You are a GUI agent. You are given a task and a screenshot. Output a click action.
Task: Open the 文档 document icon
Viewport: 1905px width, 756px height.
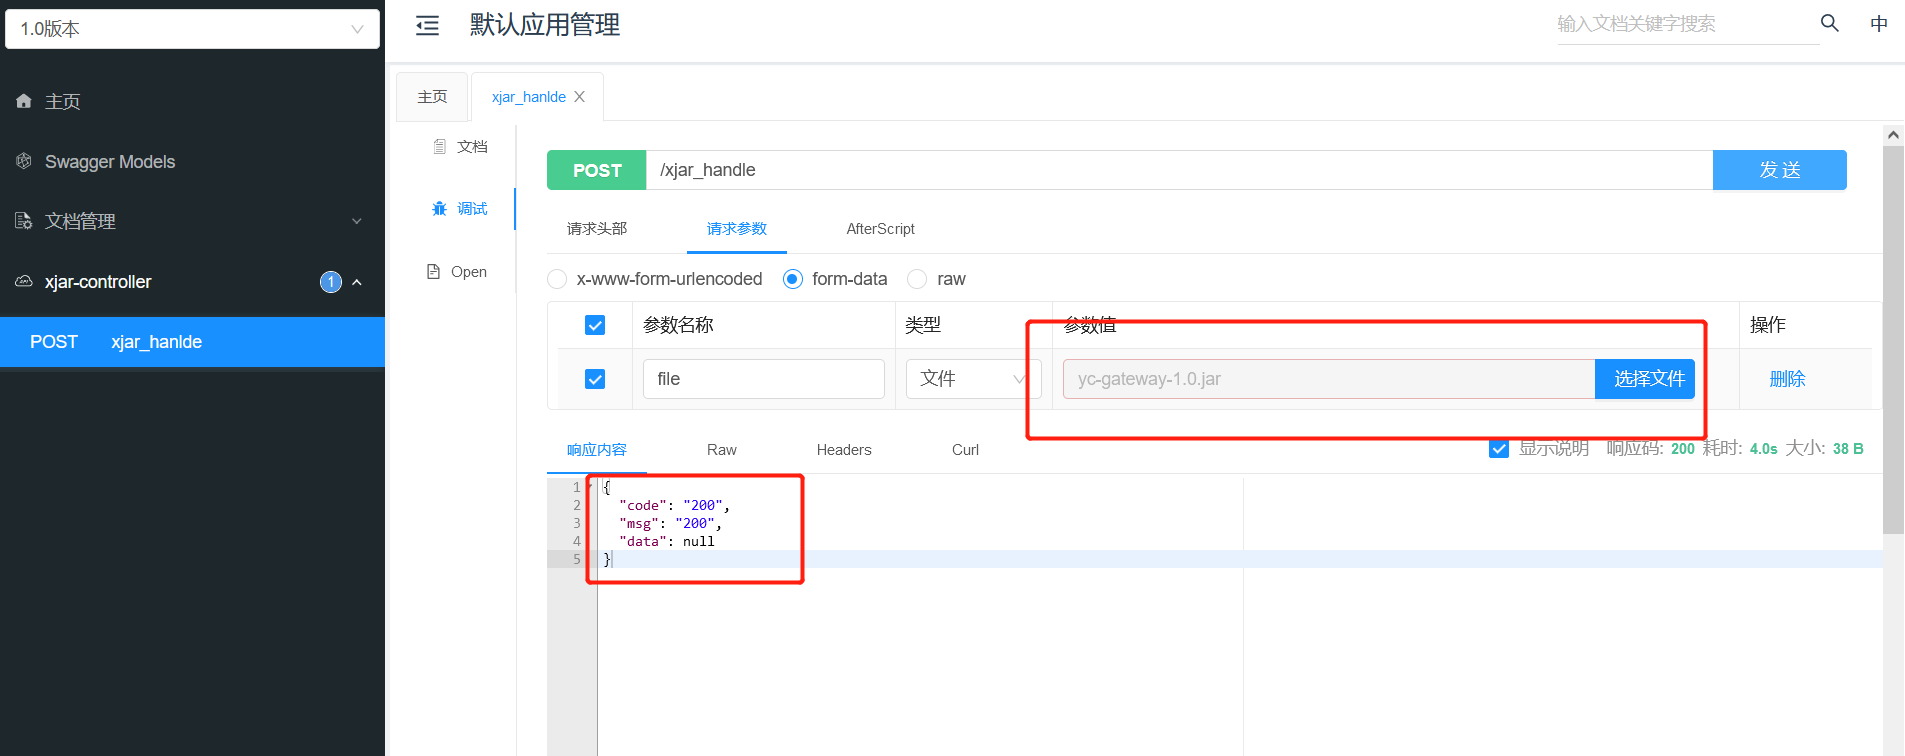click(439, 146)
